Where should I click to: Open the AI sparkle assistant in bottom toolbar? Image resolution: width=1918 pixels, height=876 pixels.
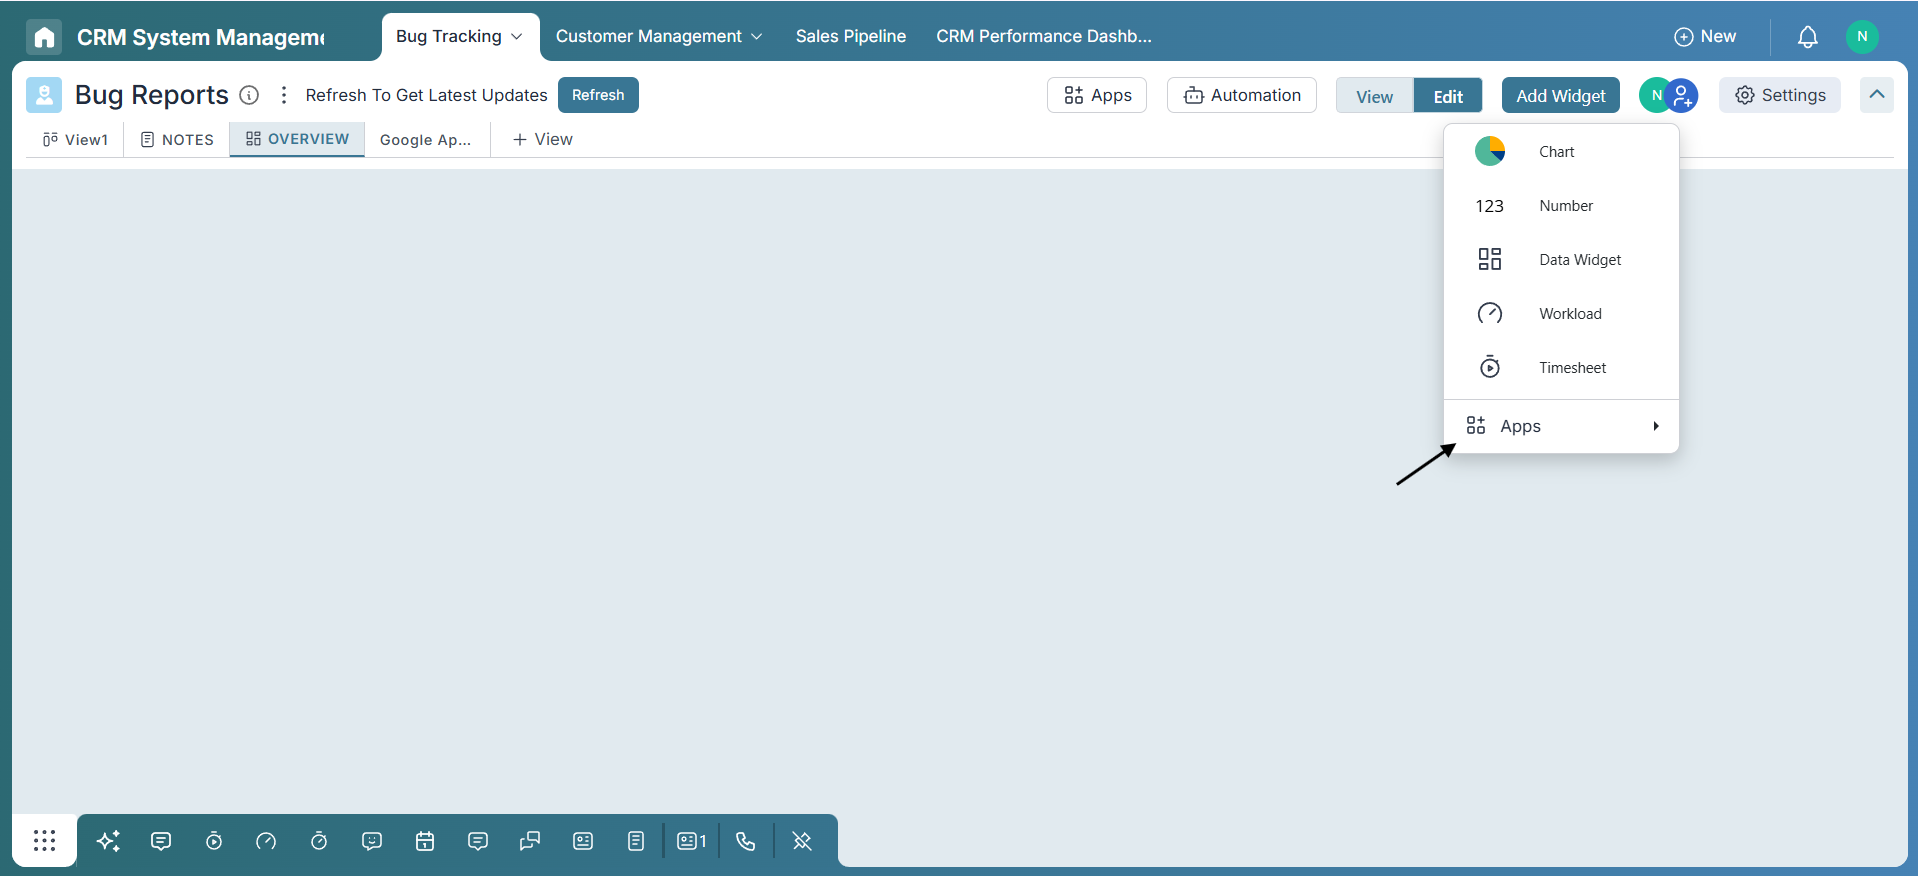click(108, 841)
